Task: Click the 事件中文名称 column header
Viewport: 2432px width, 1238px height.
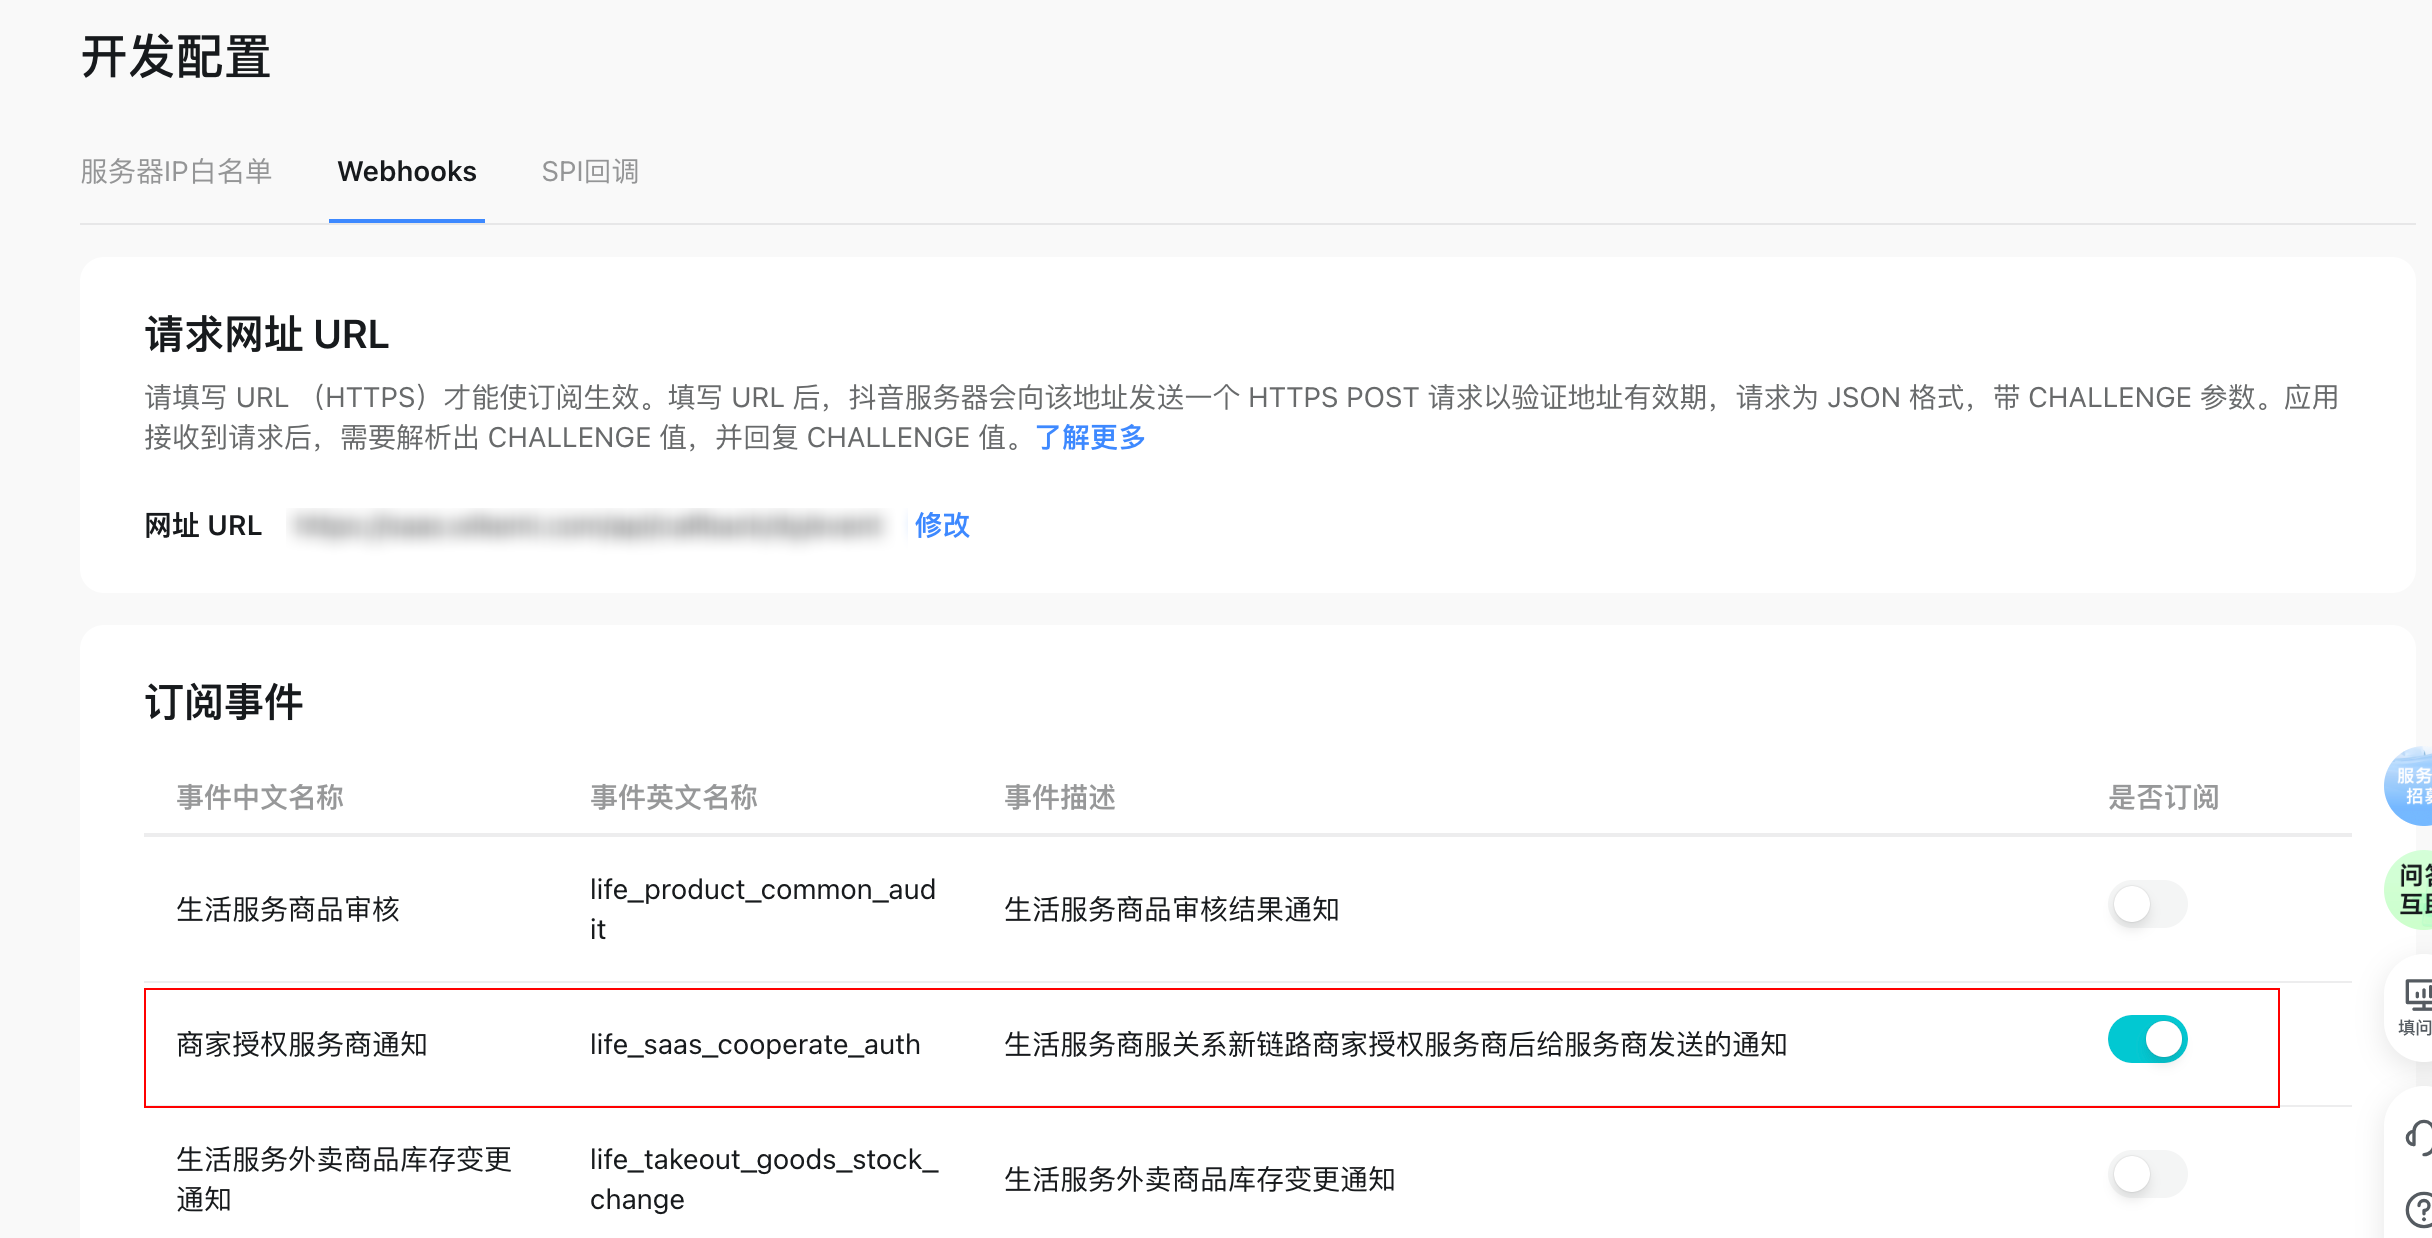Action: tap(259, 797)
